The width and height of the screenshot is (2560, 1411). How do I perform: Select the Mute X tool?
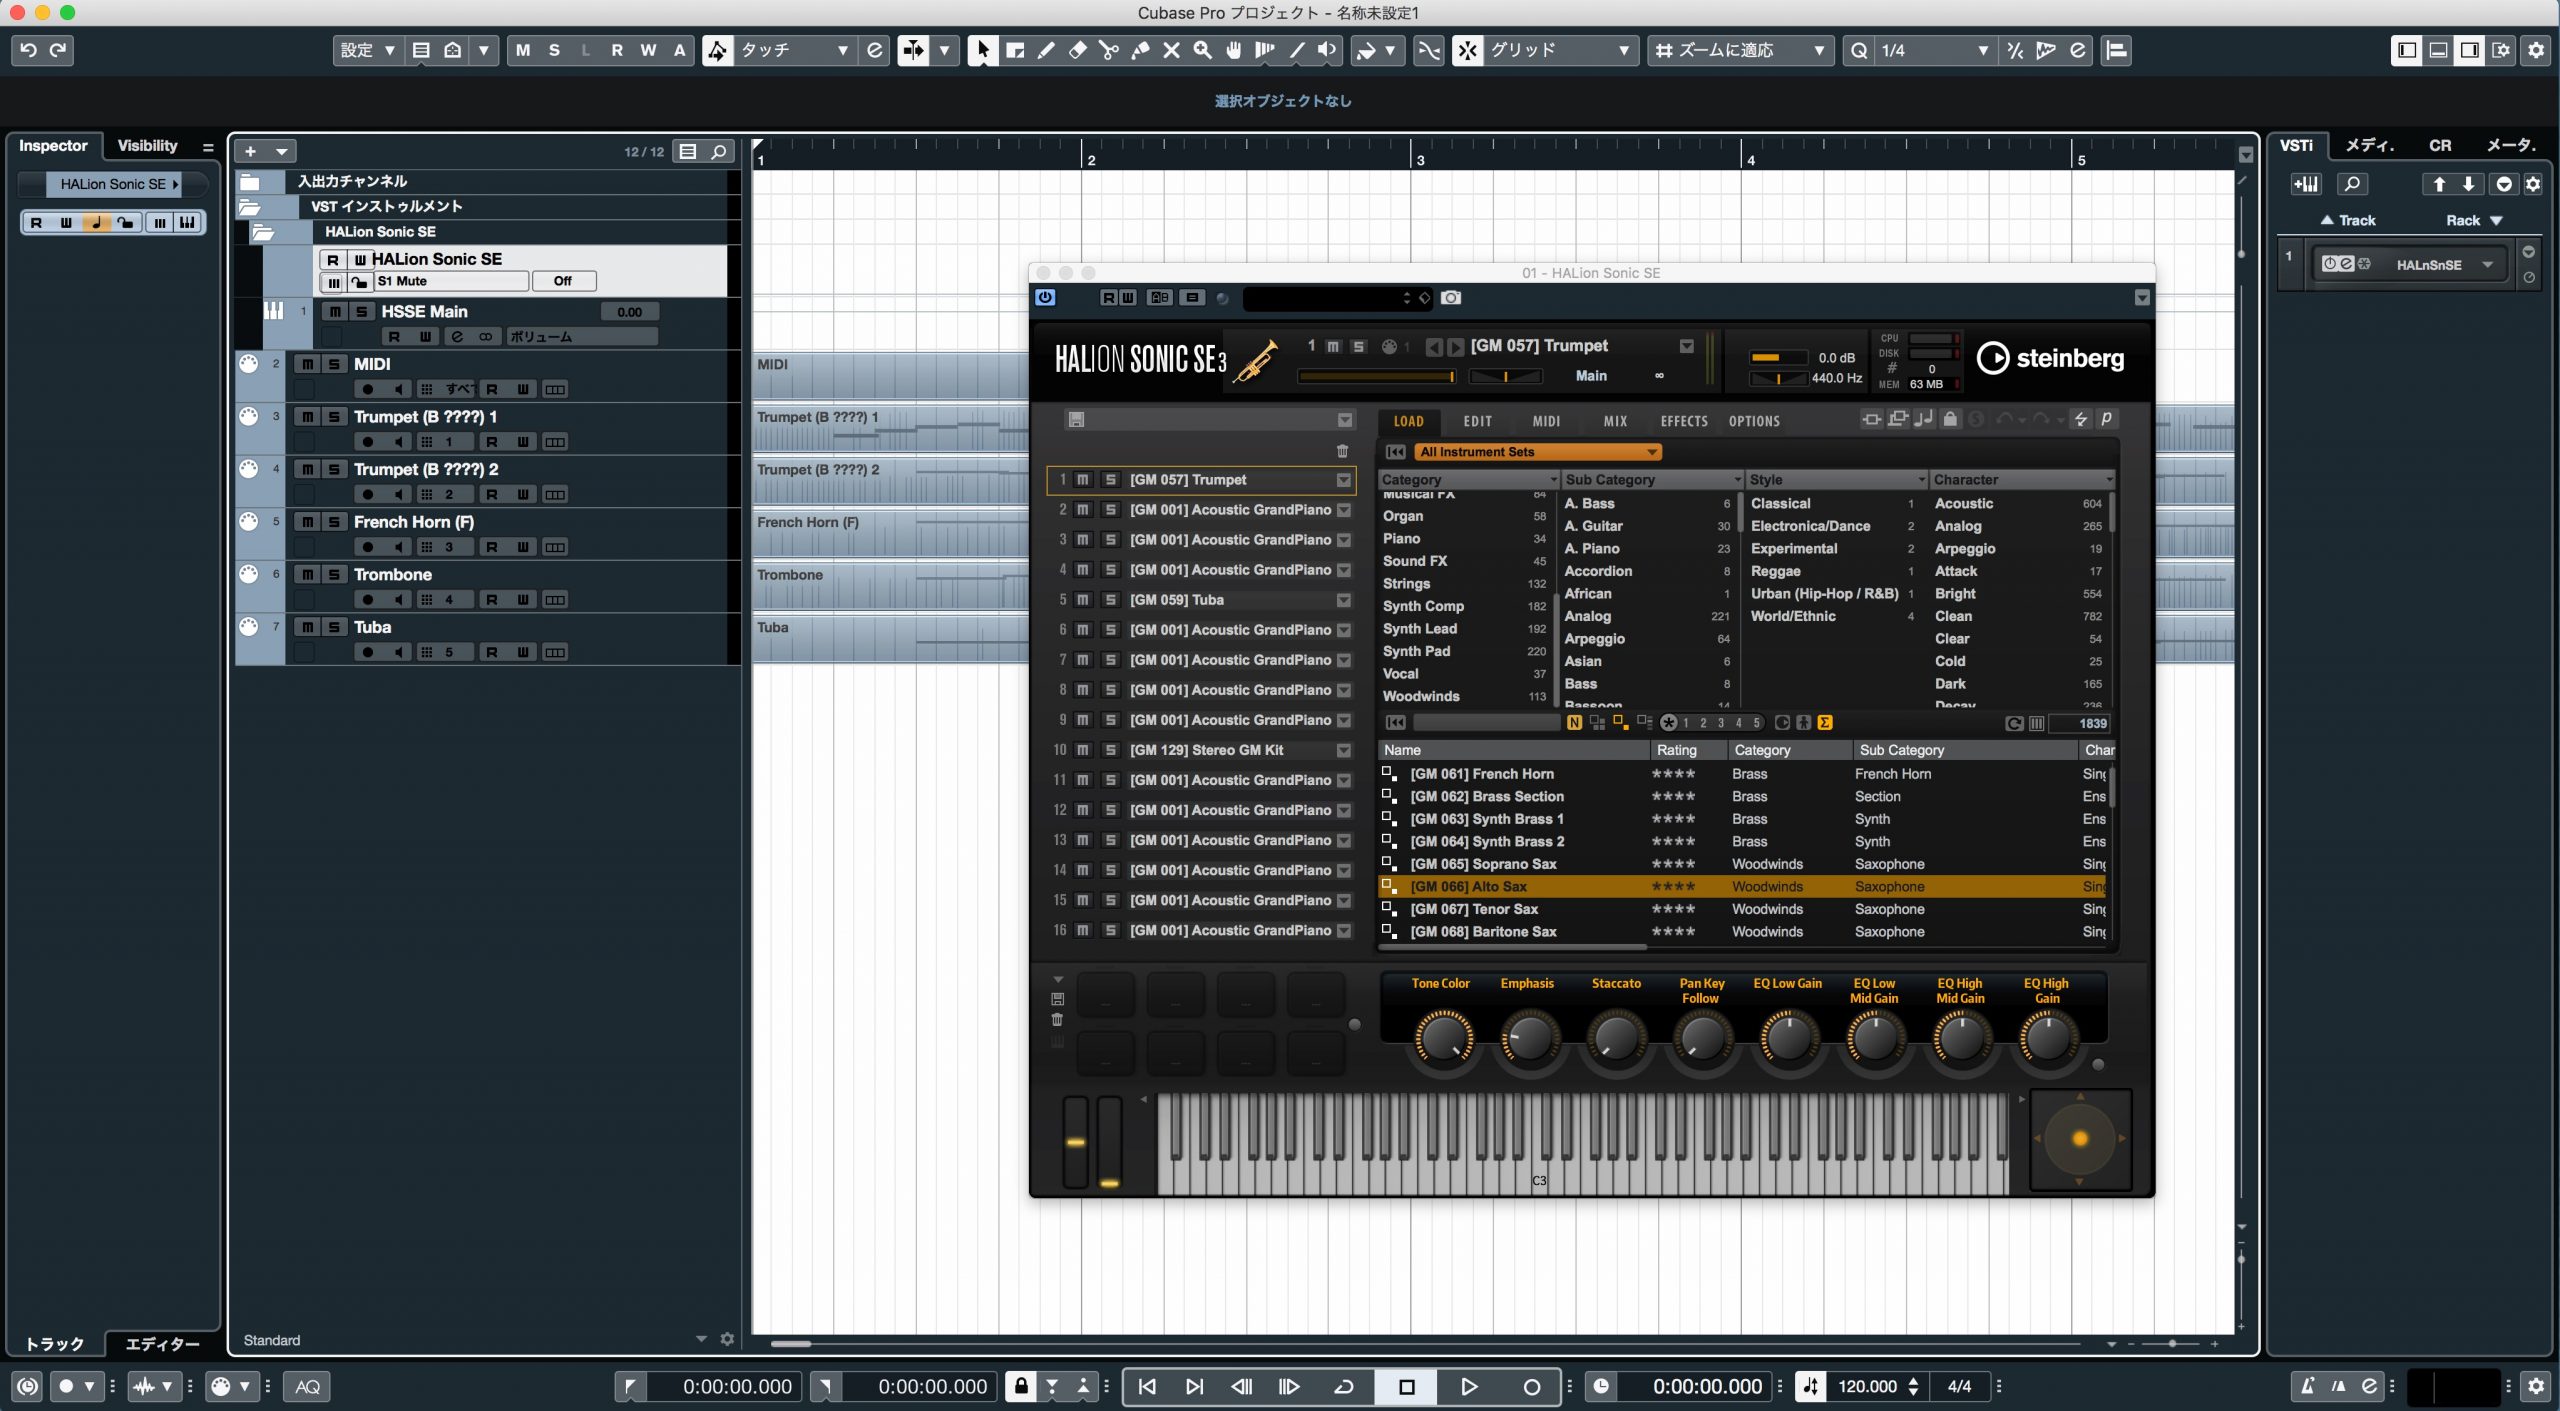(1172, 50)
